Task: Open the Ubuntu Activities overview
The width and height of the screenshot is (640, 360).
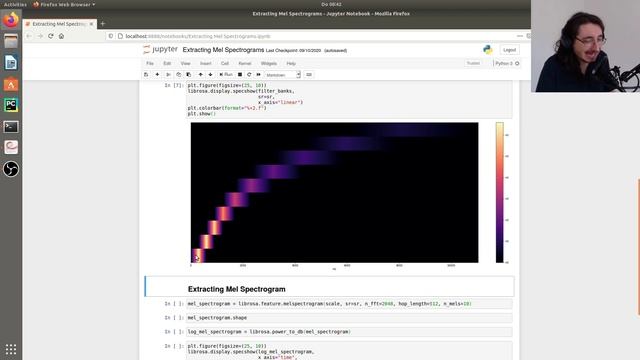Action: (15, 4)
